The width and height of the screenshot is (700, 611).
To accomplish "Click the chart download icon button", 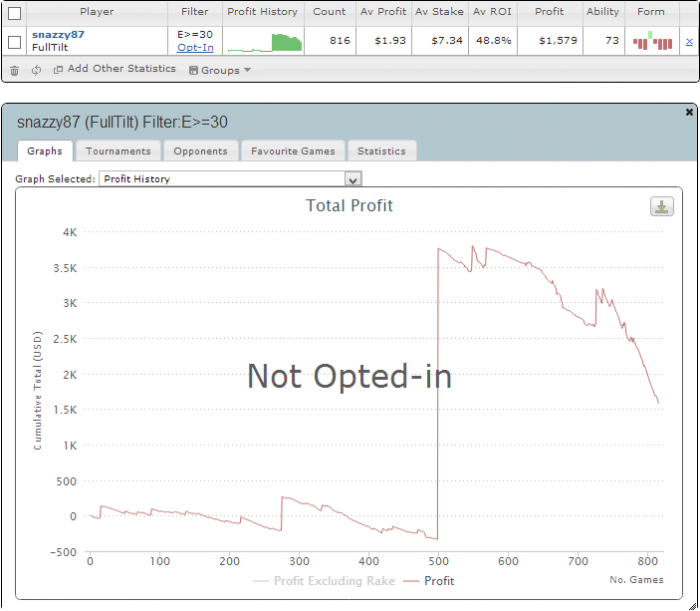I will click(x=662, y=207).
